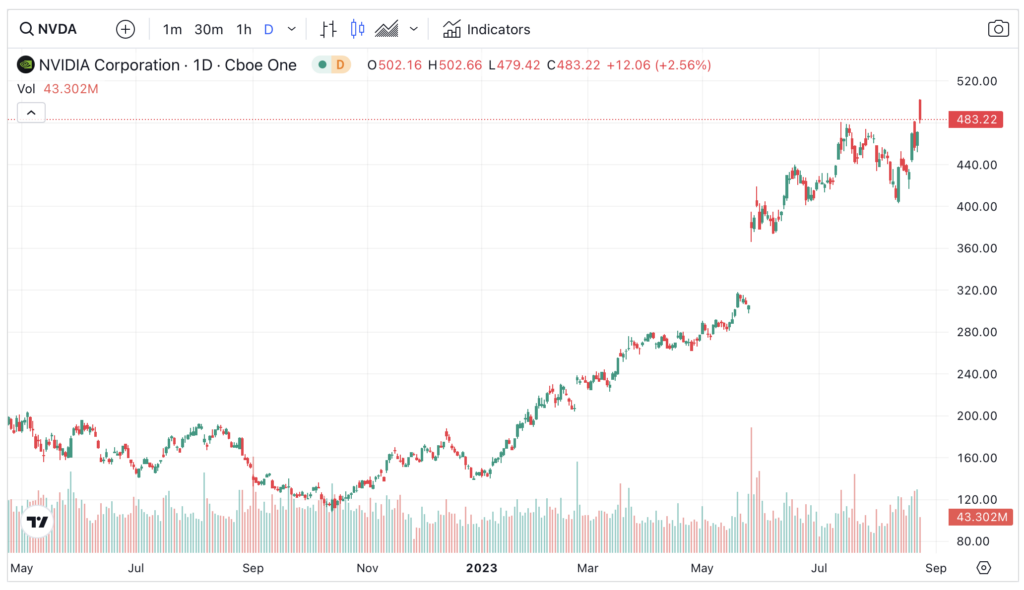Image resolution: width=1024 pixels, height=590 pixels.
Task: Click the 400.00 price axis label
Action: [976, 206]
